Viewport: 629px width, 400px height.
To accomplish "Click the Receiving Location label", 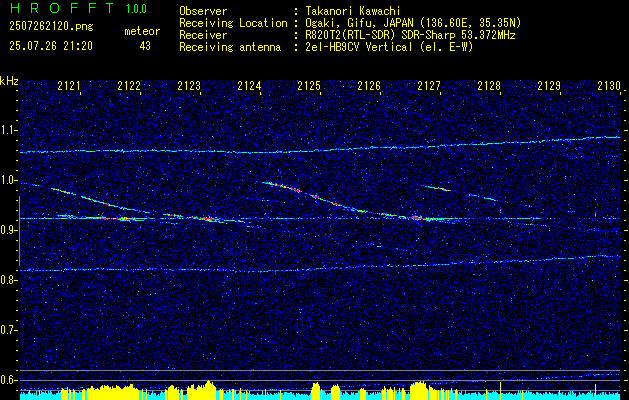I will [233, 23].
